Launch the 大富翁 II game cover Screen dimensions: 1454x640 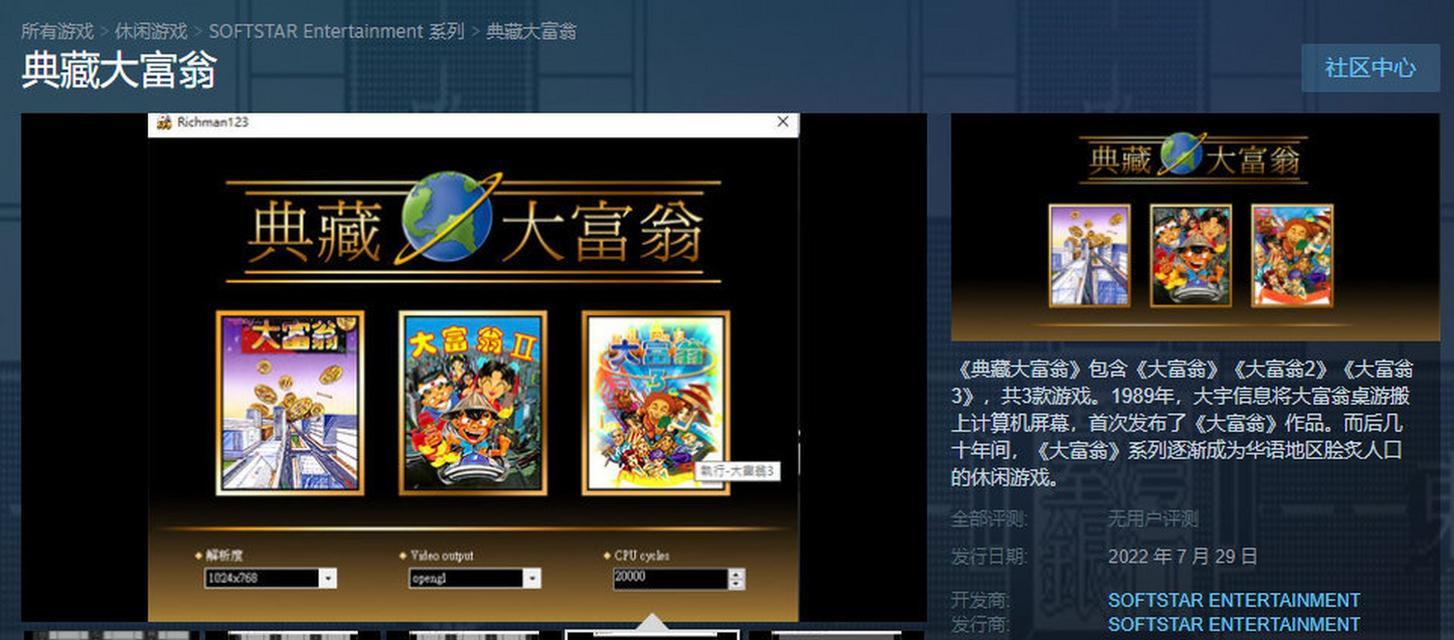tap(473, 403)
